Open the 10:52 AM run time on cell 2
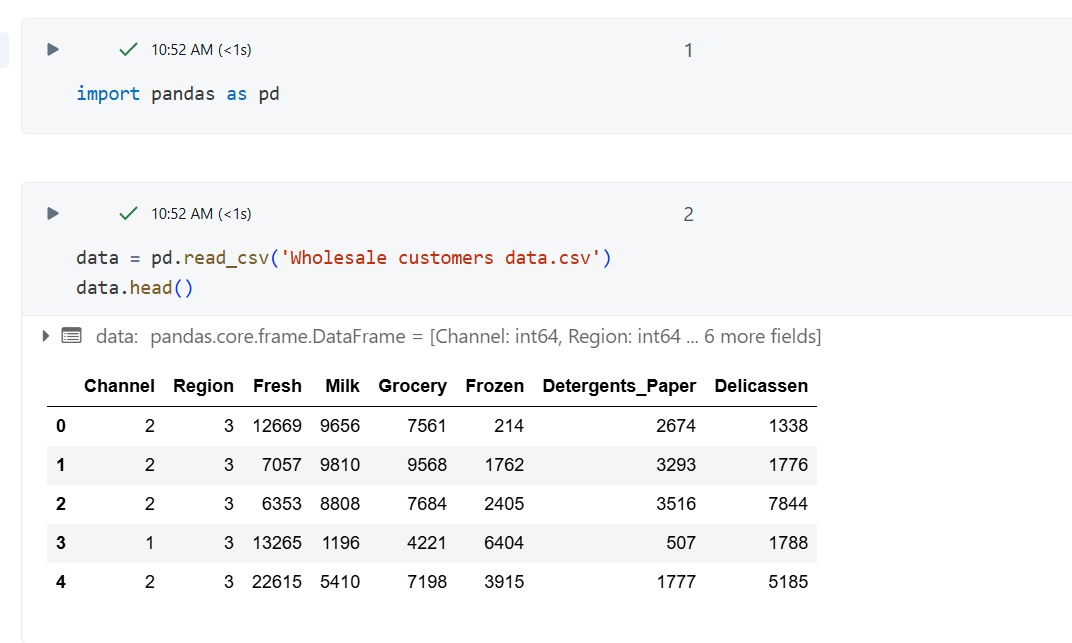The image size is (1072, 643). (201, 213)
